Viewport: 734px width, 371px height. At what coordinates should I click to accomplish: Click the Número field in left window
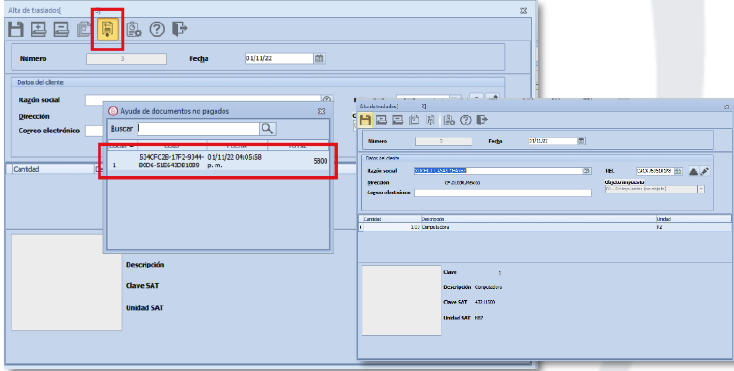tap(126, 59)
